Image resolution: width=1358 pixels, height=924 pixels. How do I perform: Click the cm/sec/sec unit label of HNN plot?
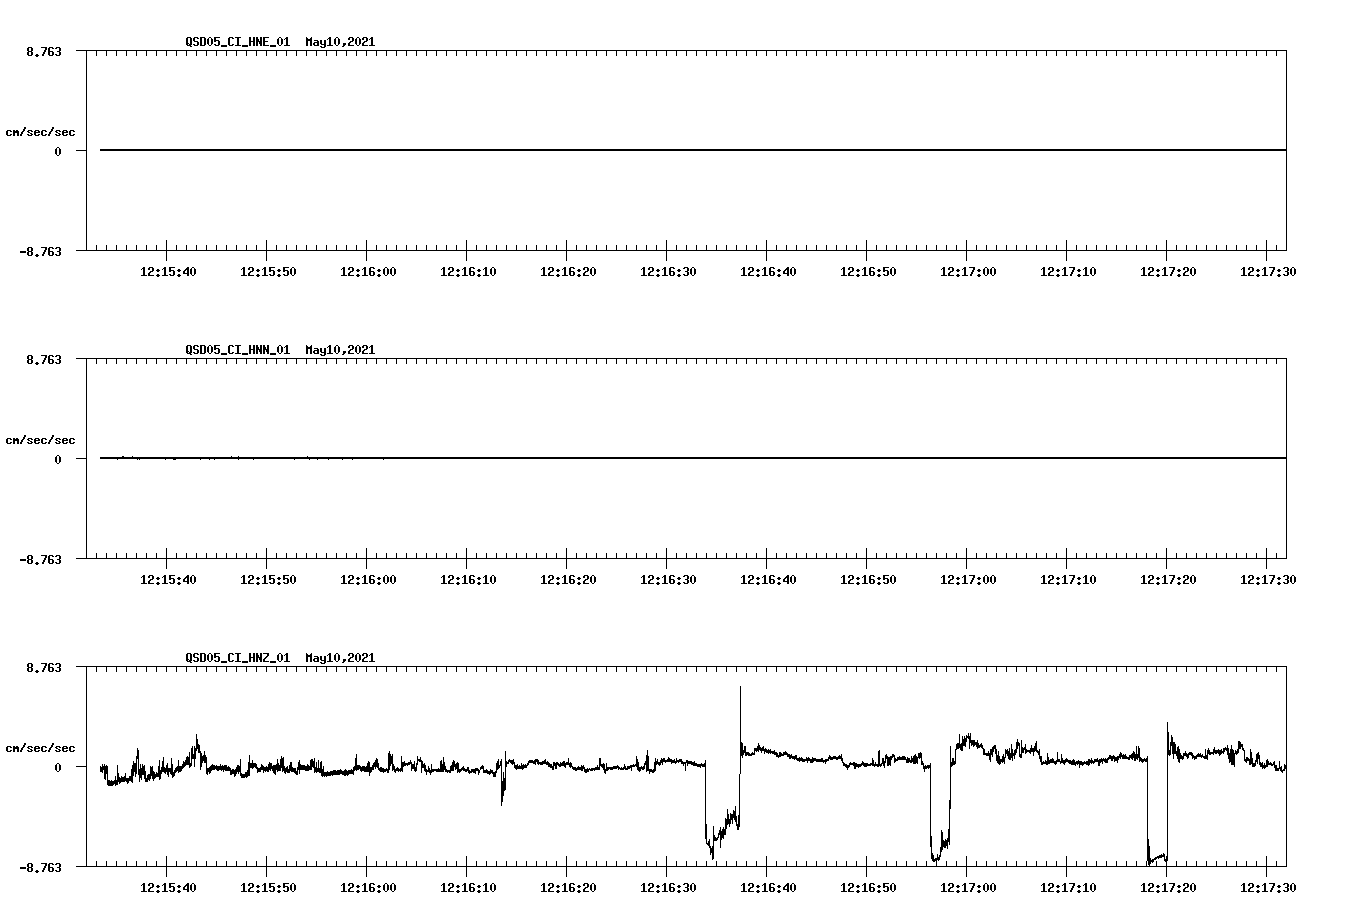(x=40, y=440)
